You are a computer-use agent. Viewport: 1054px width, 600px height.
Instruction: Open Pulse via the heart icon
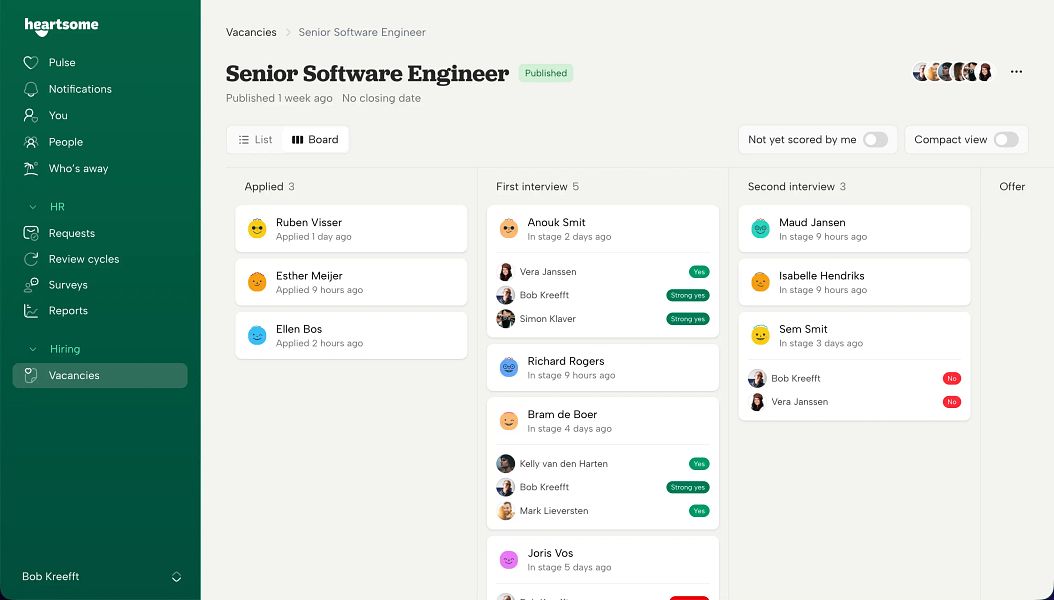click(30, 62)
